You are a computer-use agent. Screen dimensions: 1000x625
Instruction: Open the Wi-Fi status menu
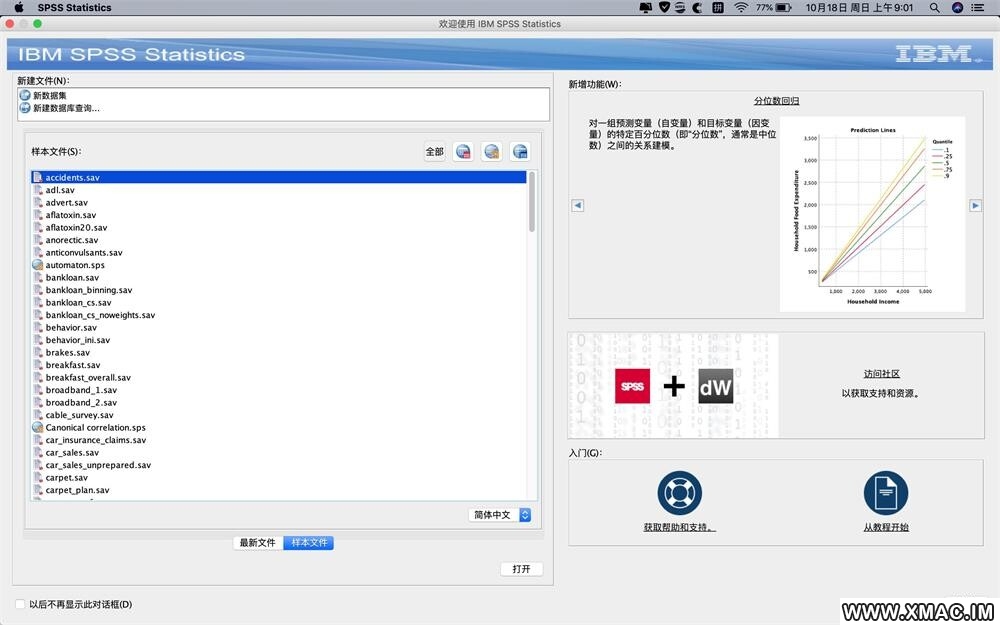pyautogui.click(x=740, y=8)
